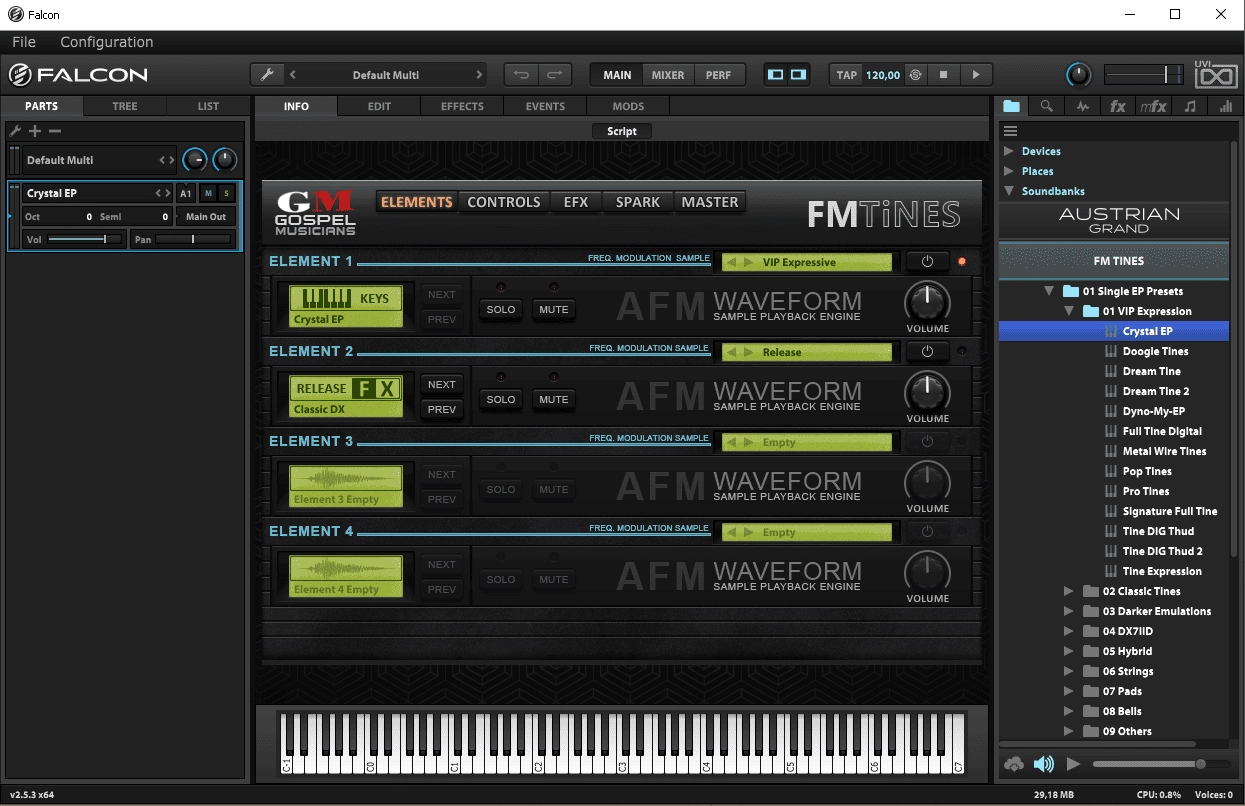The height and width of the screenshot is (806, 1245).
Task: Open the Main Out output dropdown
Action: coord(207,216)
